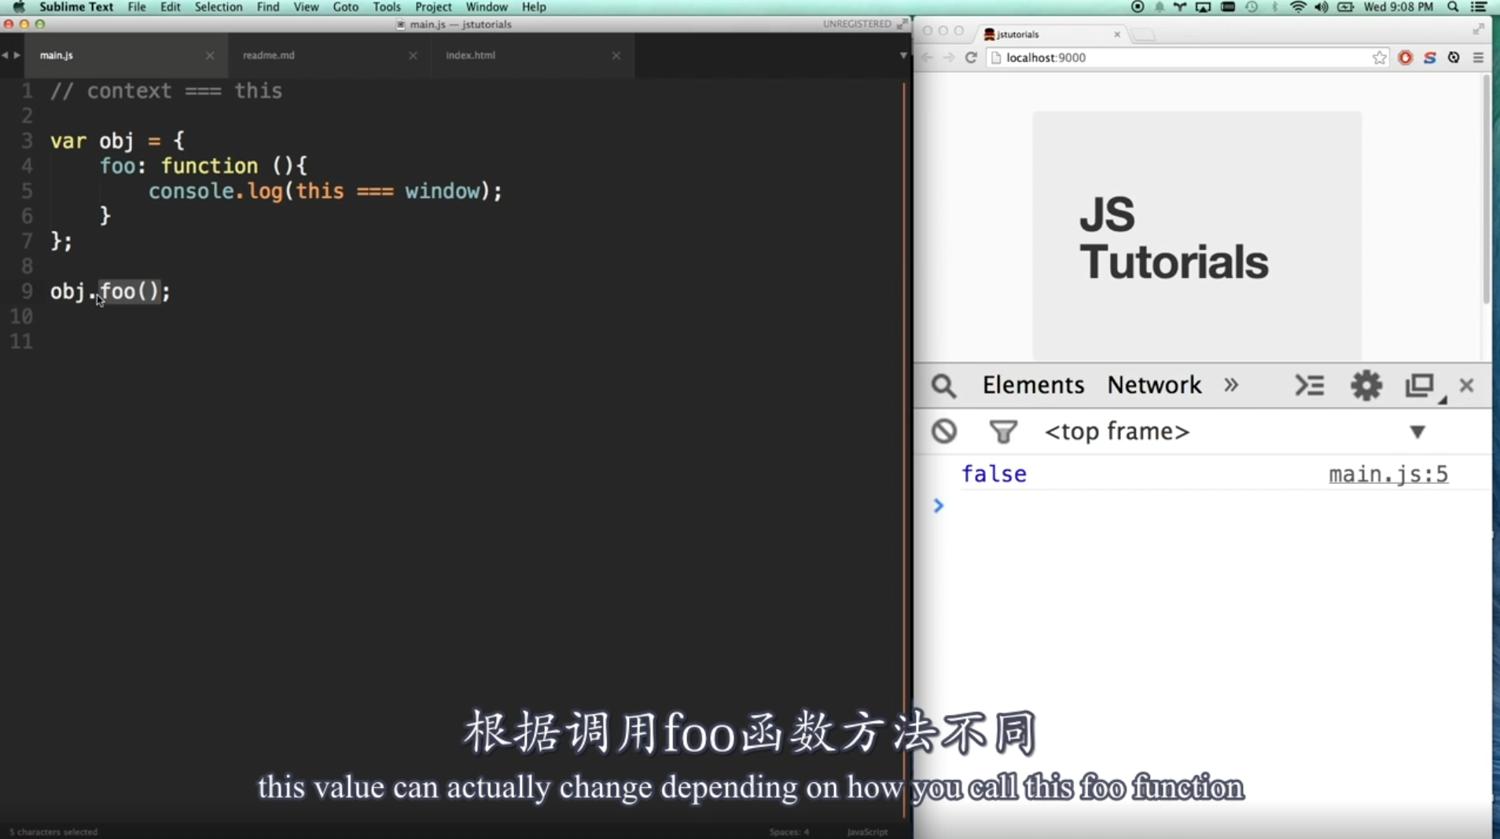The width and height of the screenshot is (1500, 839).
Task: Reload the localhost page
Action: 970,58
